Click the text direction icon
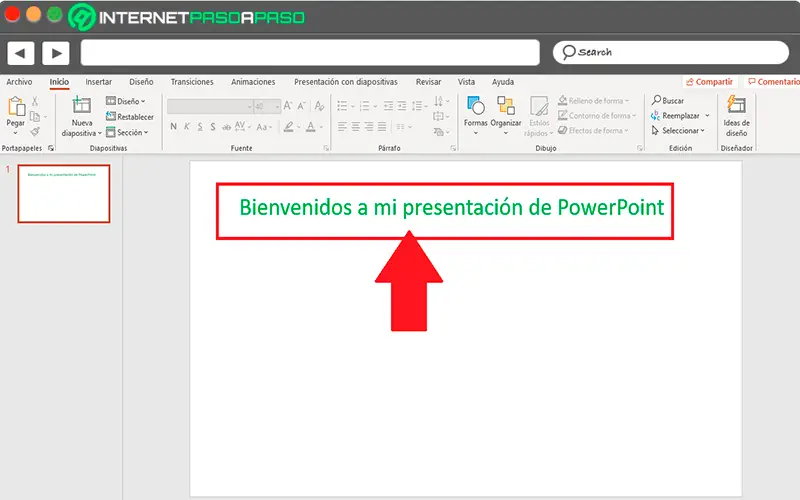The image size is (800, 500). point(439,101)
